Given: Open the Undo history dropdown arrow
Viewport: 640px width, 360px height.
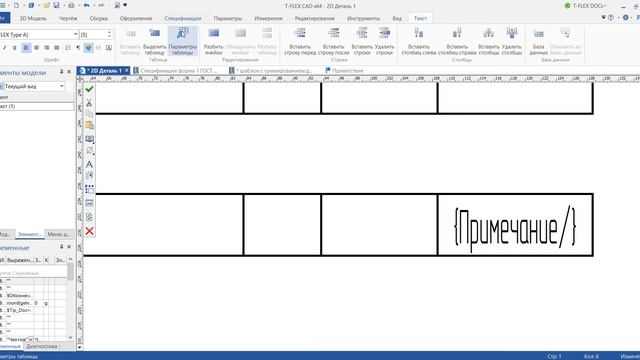Looking at the screenshot, I should (93, 5).
